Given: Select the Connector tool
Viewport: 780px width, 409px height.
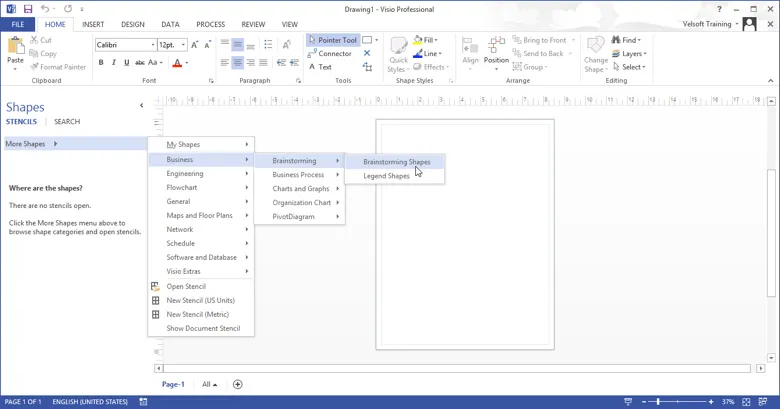Looking at the screenshot, I should (330, 53).
